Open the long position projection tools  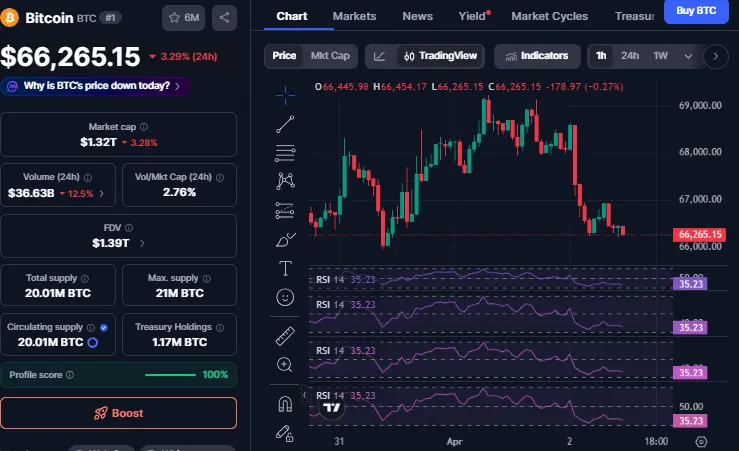[x=285, y=210]
